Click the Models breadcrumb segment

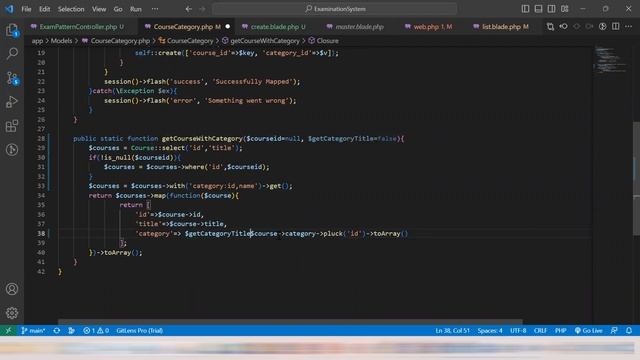tap(62, 41)
